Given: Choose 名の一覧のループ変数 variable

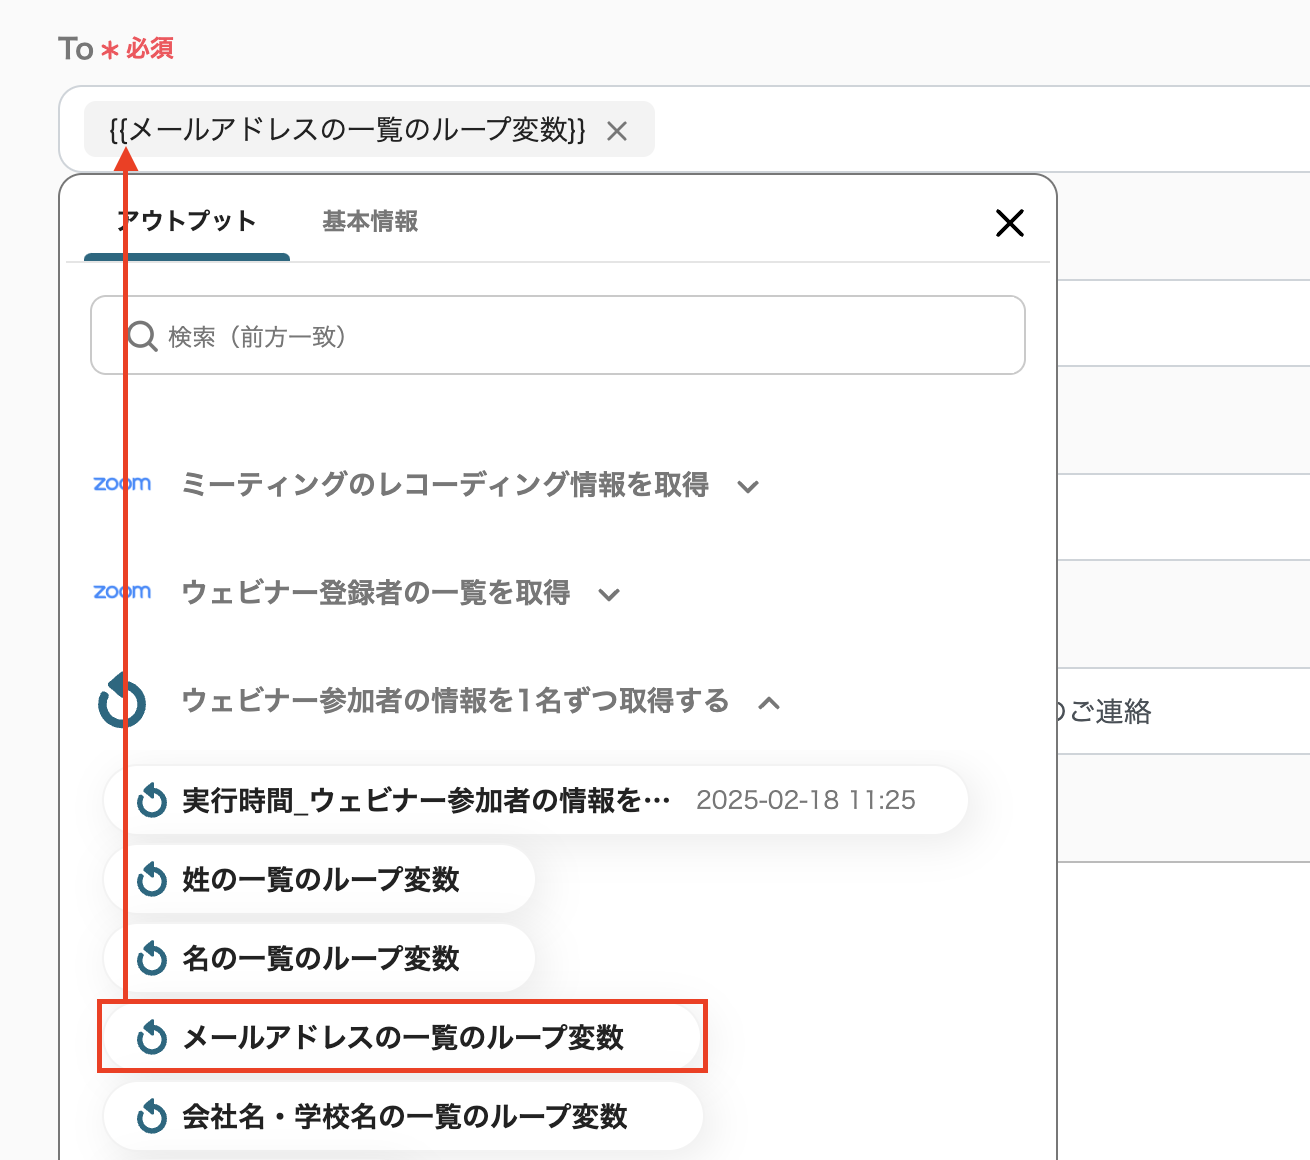Looking at the screenshot, I should [x=320, y=958].
